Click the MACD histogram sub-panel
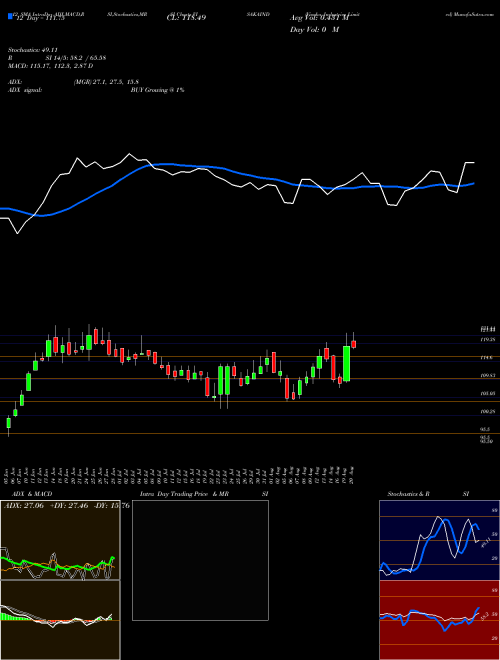This screenshot has width=500, height=660. pyautogui.click(x=60, y=620)
